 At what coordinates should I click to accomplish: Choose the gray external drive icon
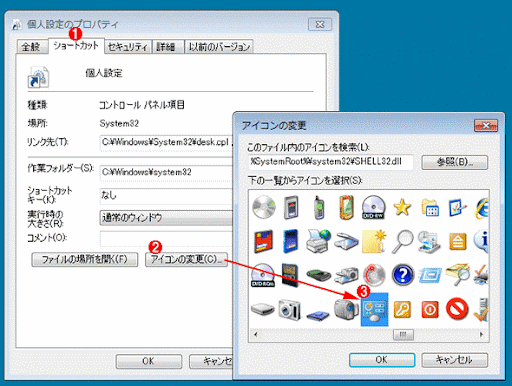point(263,309)
